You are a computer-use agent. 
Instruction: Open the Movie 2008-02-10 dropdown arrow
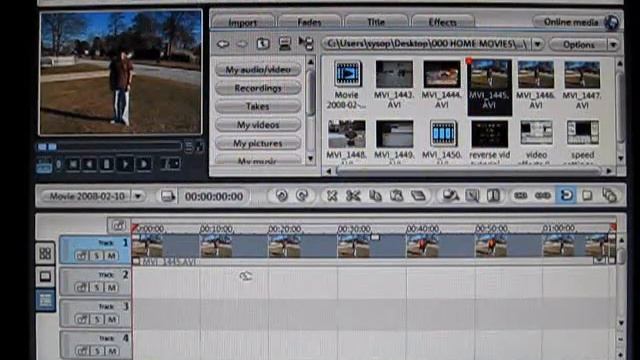[138, 196]
